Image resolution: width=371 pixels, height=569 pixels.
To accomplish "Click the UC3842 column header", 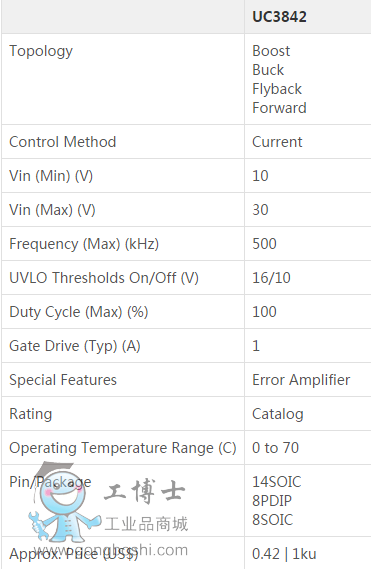I will tap(279, 17).
